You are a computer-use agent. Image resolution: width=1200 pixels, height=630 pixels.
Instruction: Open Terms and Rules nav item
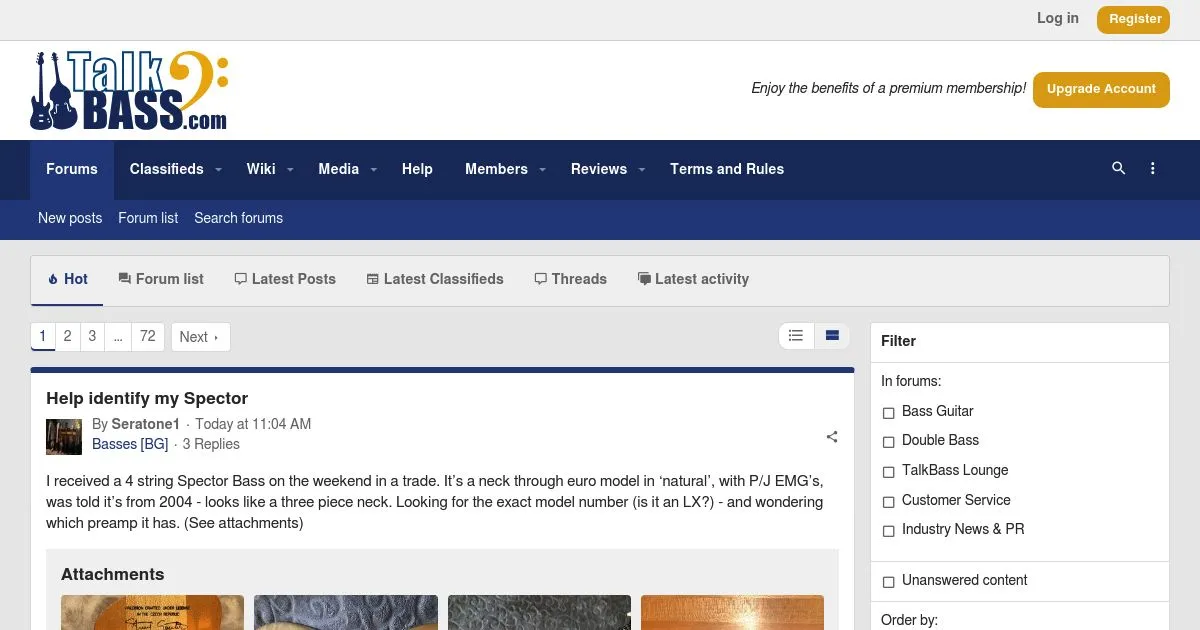pos(727,169)
